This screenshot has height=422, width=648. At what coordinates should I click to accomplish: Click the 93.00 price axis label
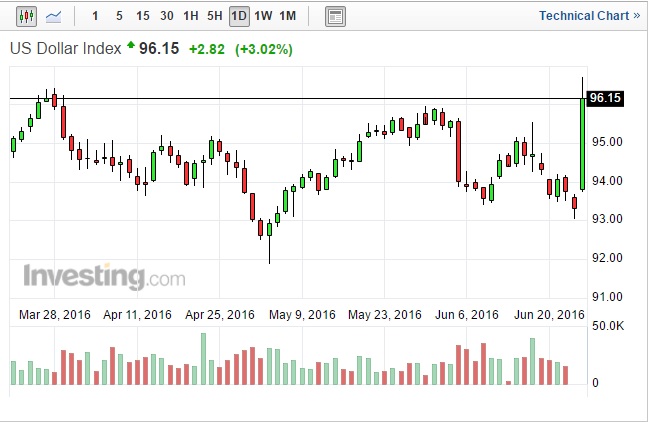click(607, 219)
